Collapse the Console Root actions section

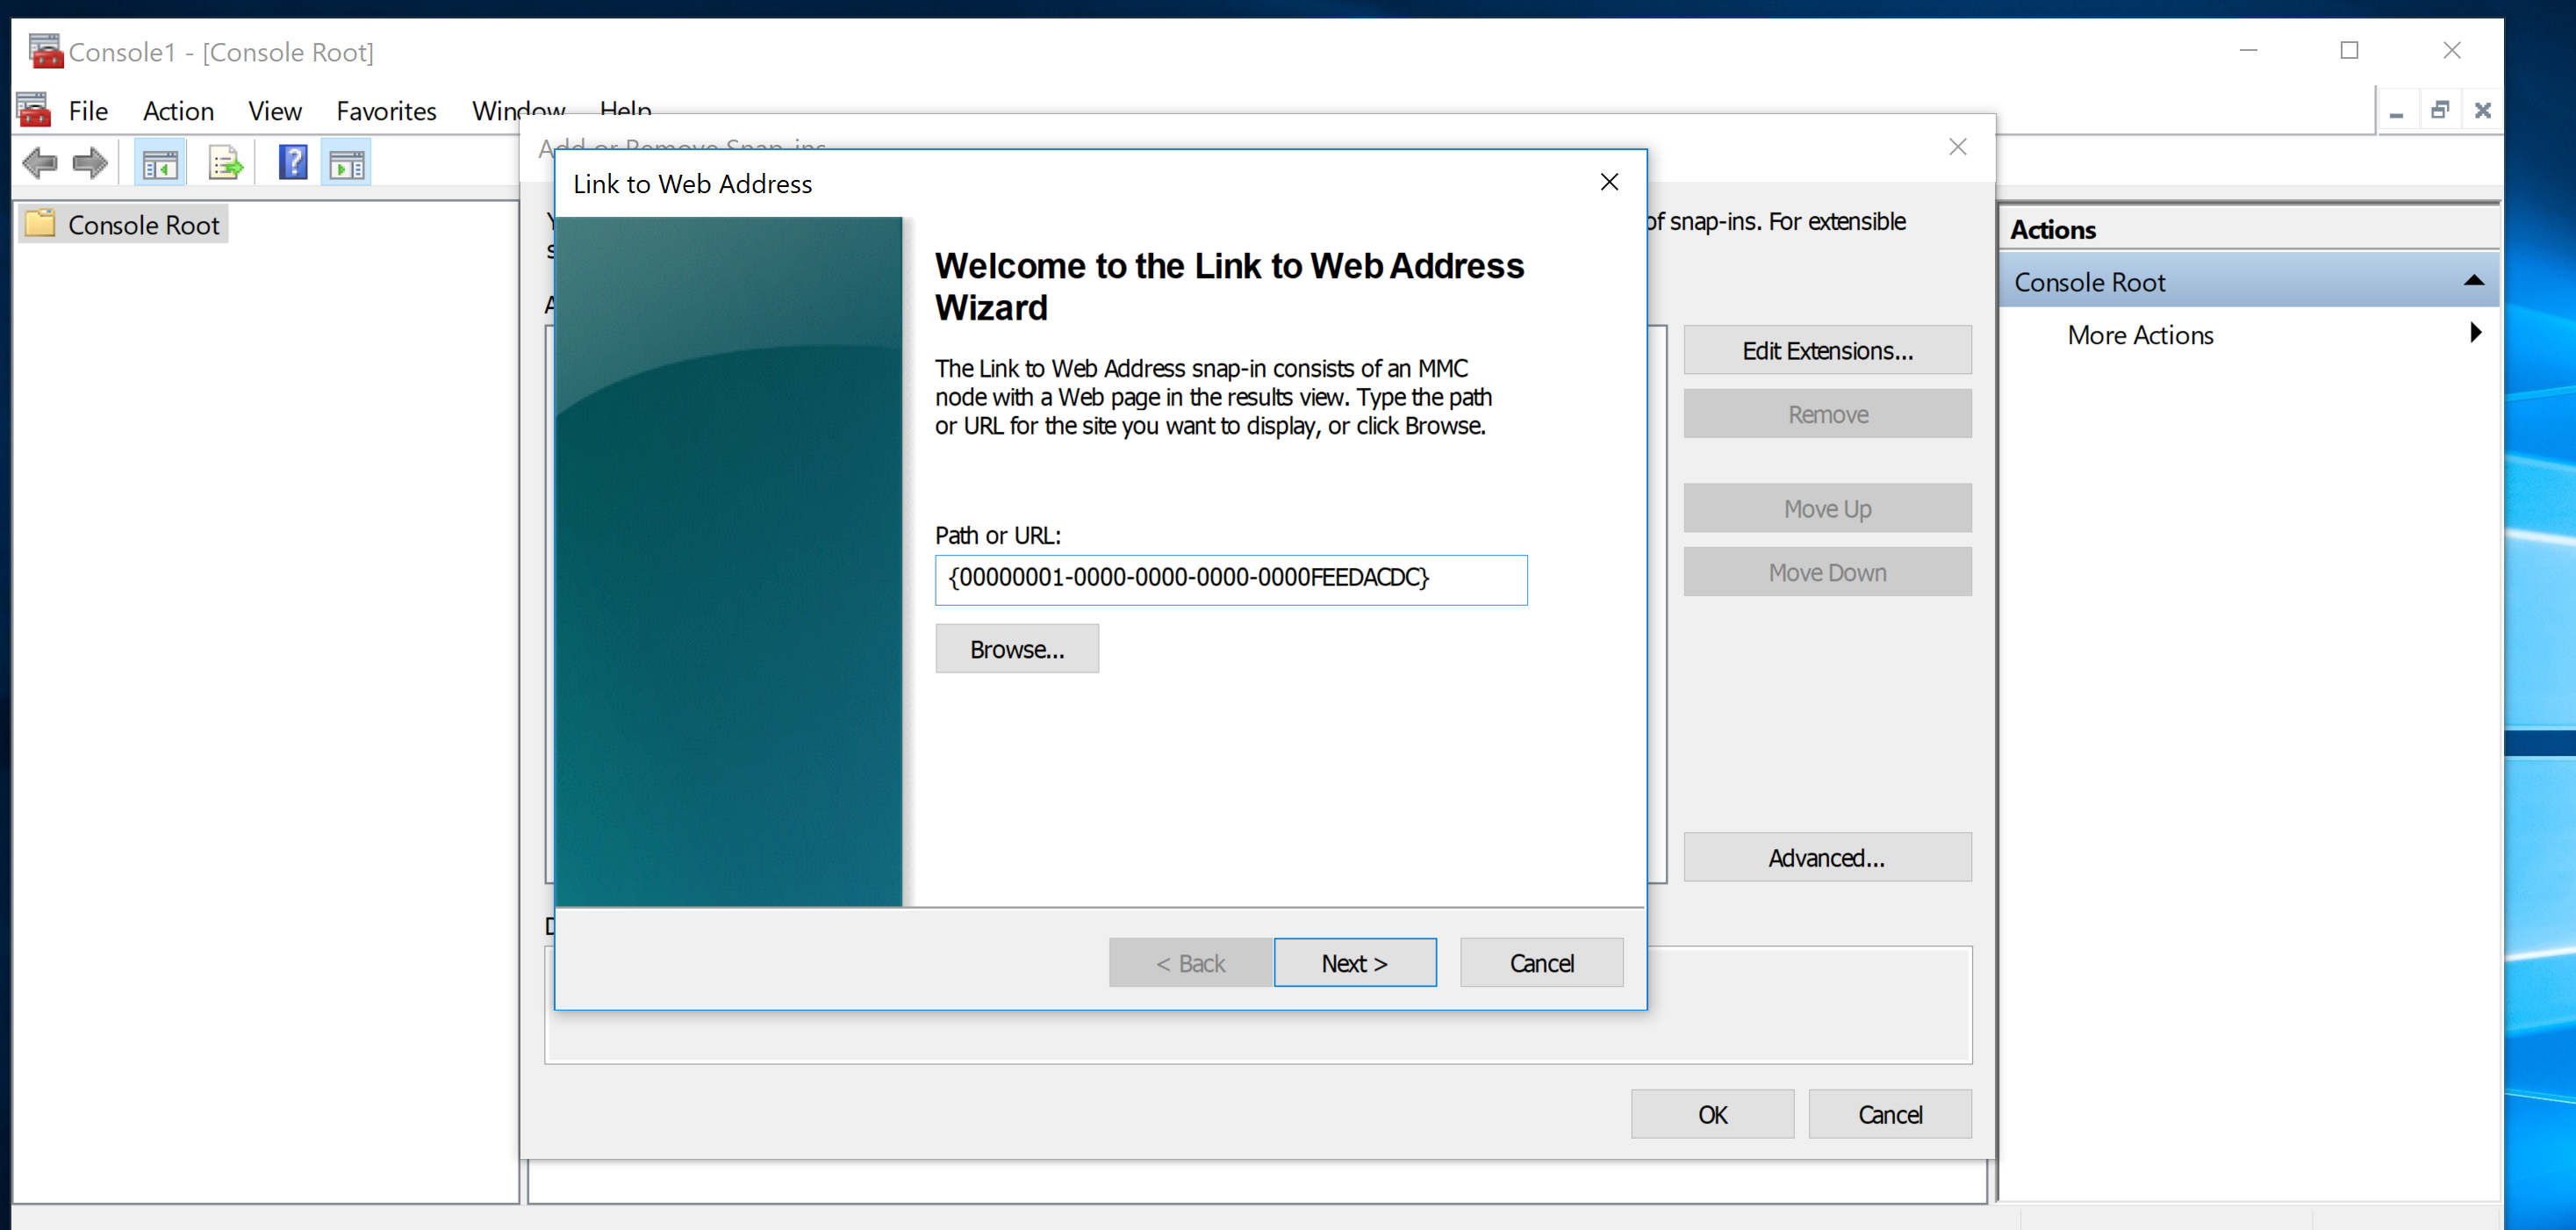[x=2473, y=281]
